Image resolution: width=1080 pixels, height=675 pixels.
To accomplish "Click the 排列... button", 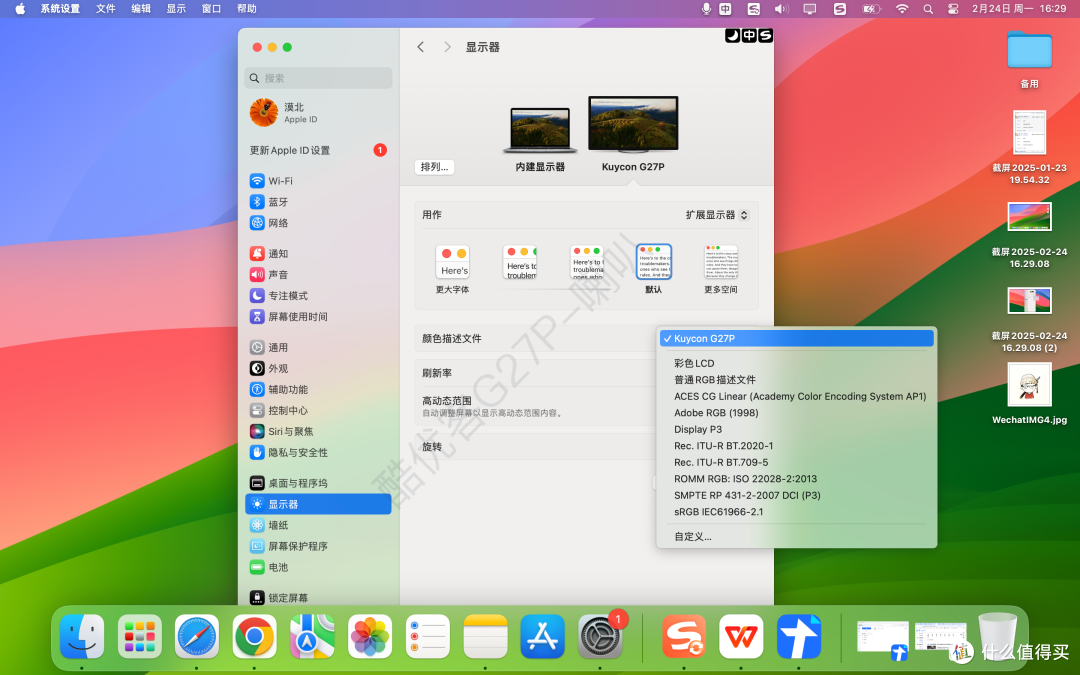I will (x=434, y=166).
